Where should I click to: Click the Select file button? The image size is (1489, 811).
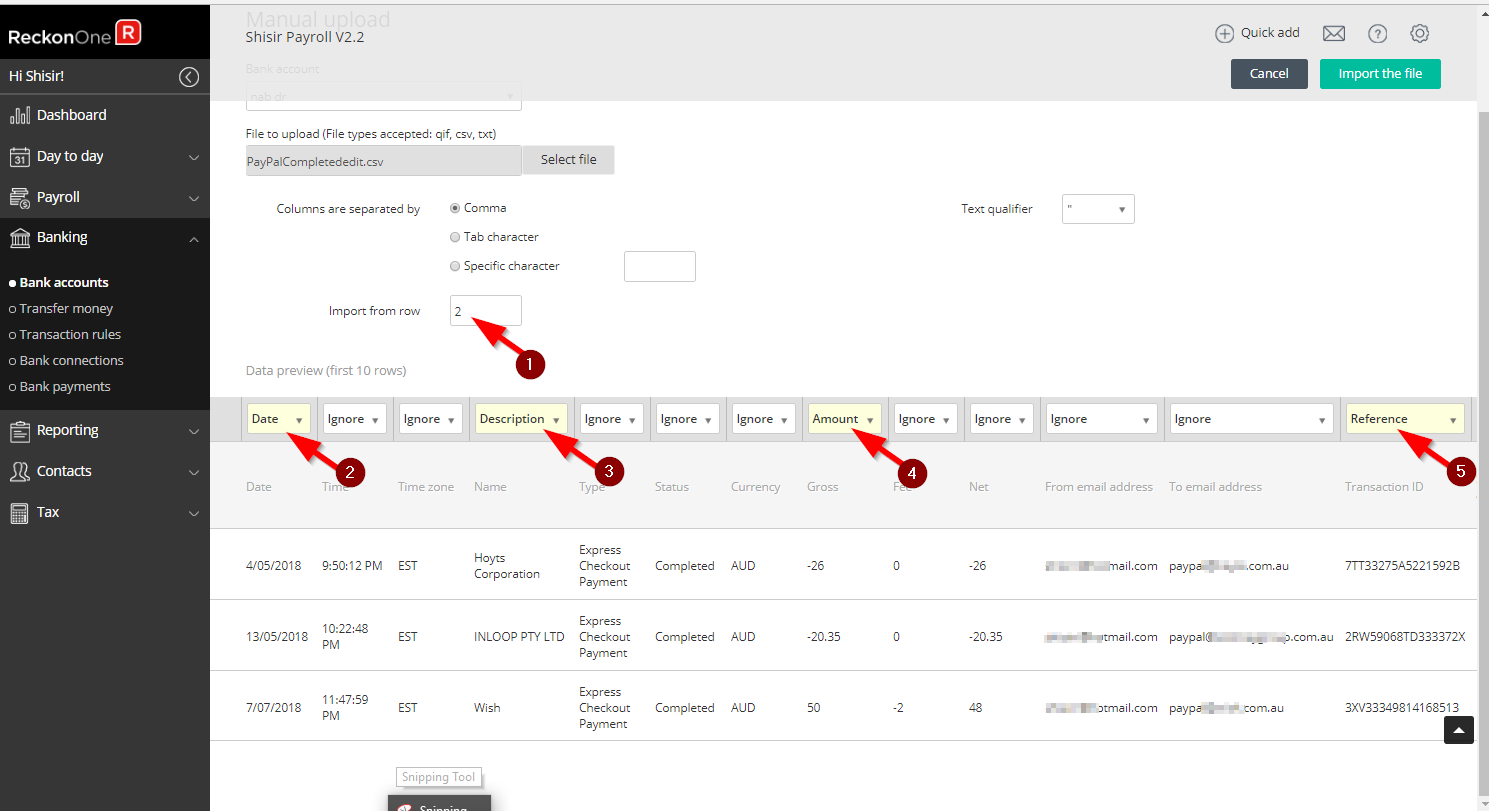coord(568,160)
